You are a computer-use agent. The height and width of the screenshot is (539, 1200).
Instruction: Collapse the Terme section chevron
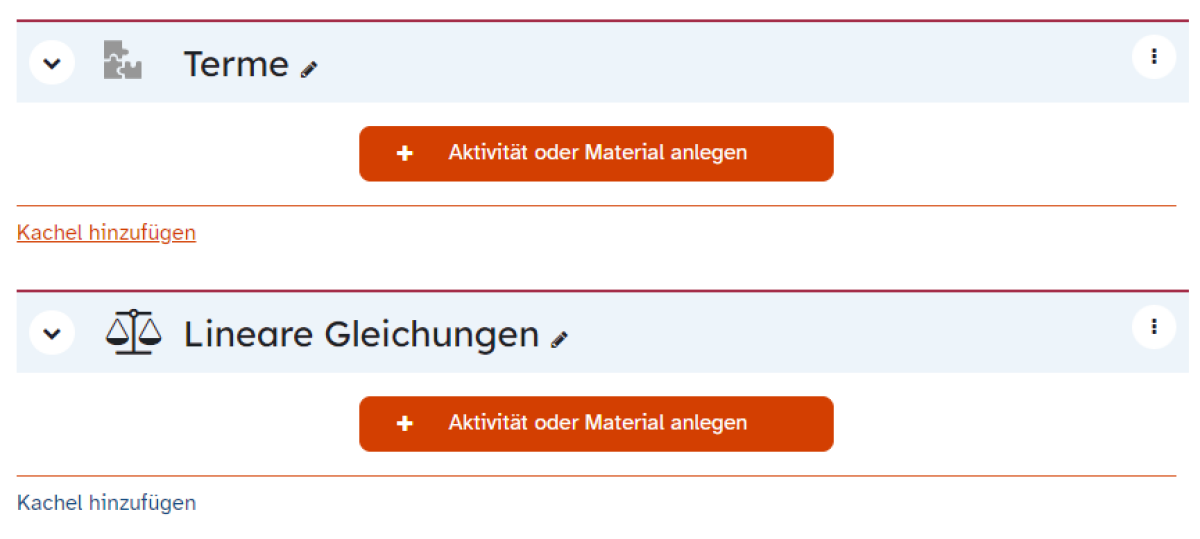(x=52, y=63)
